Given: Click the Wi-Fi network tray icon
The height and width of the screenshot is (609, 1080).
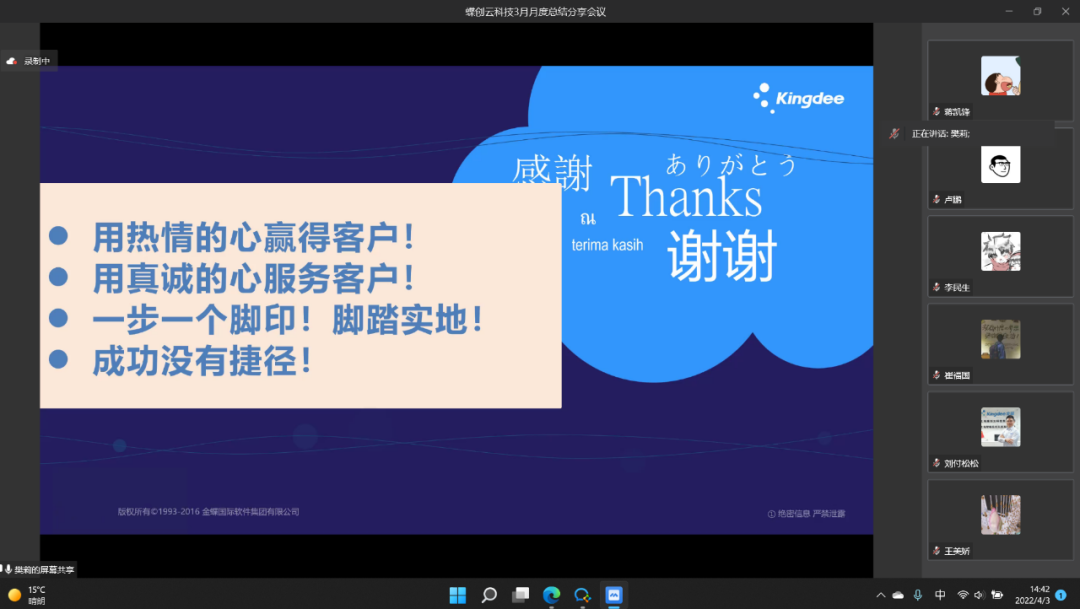Looking at the screenshot, I should [x=963, y=595].
